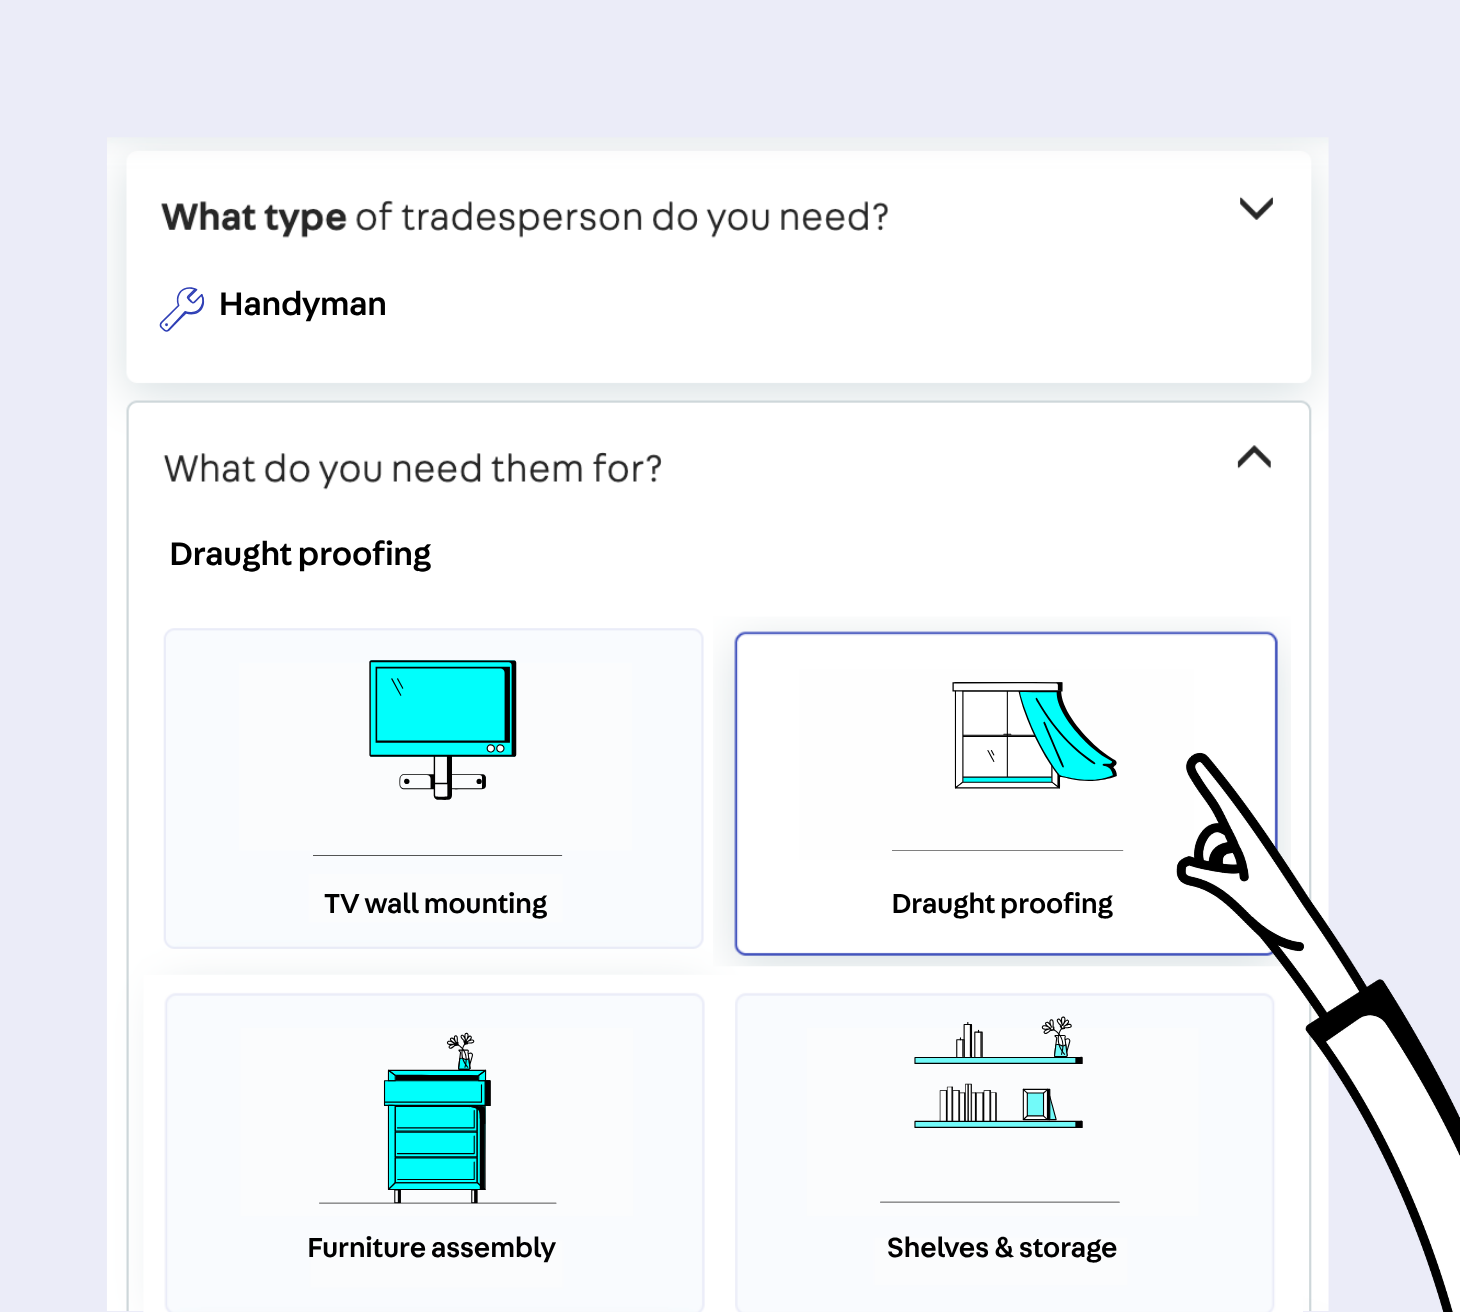Expand the tradesperson type chevron
1460x1312 pixels.
[x=1256, y=208]
